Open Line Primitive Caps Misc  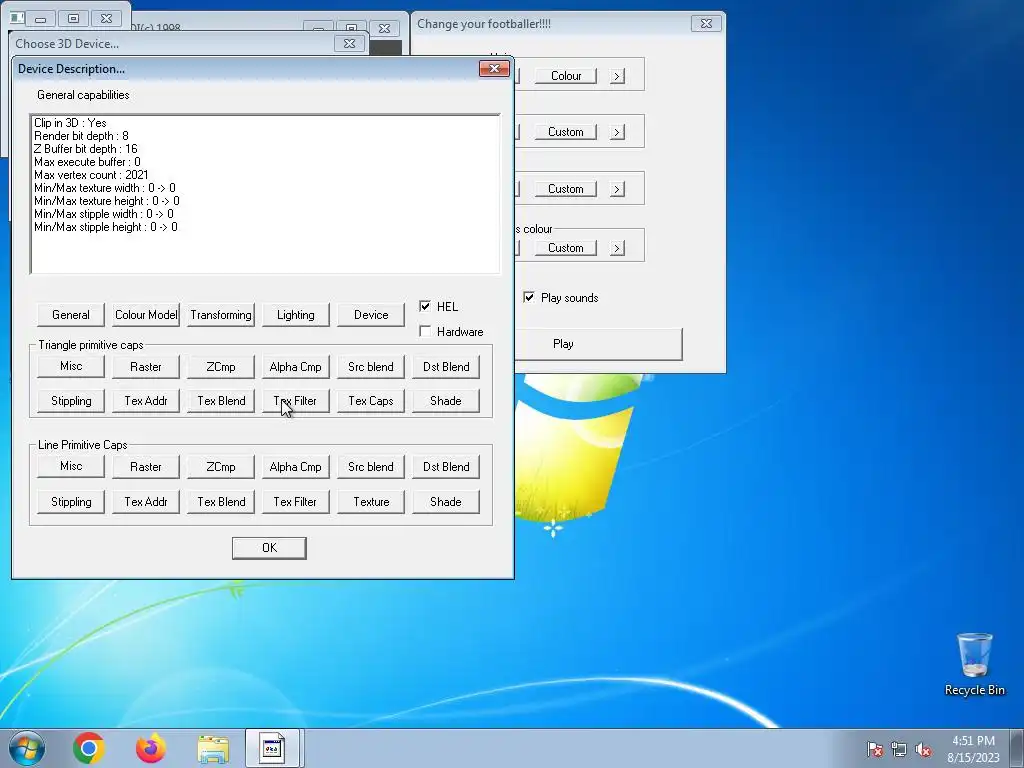(x=71, y=466)
